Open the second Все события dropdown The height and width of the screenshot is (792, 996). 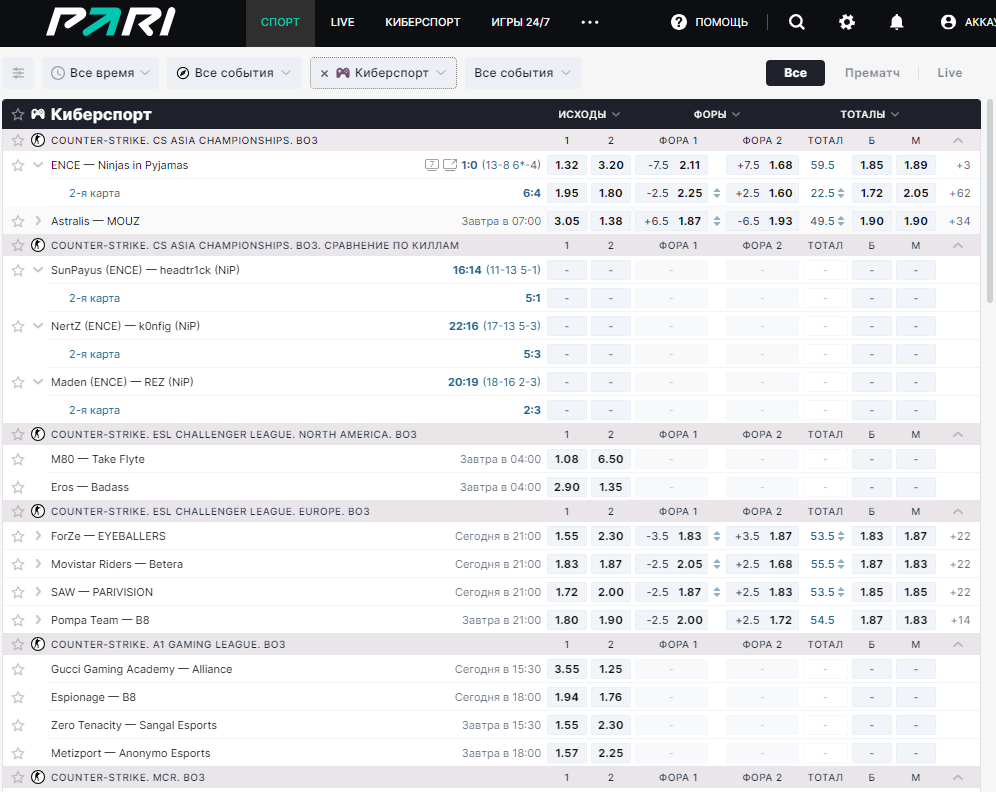point(523,73)
